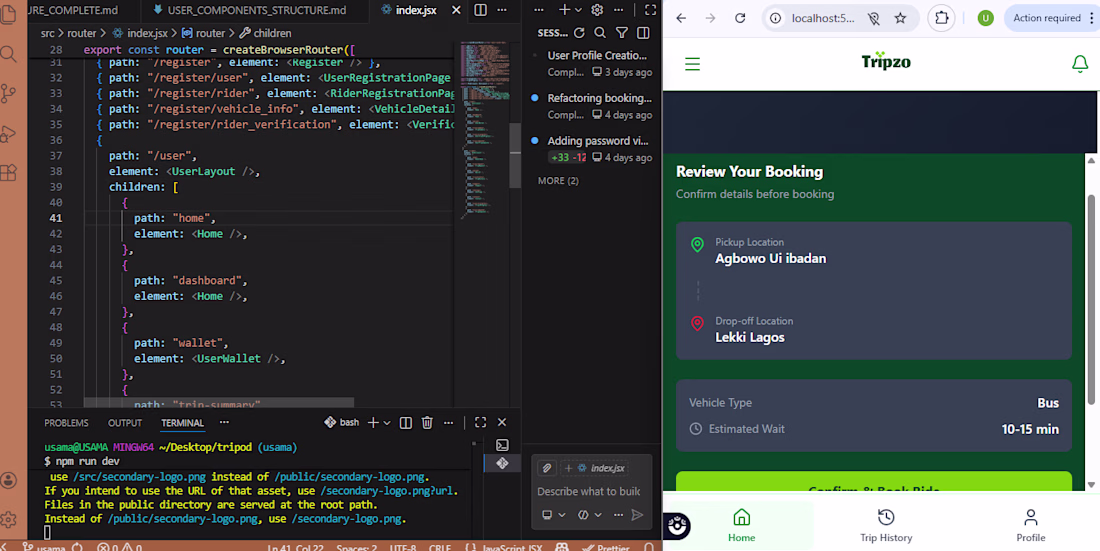Start a new chat with plus icon
The image size is (1100, 551).
pyautogui.click(x=565, y=10)
